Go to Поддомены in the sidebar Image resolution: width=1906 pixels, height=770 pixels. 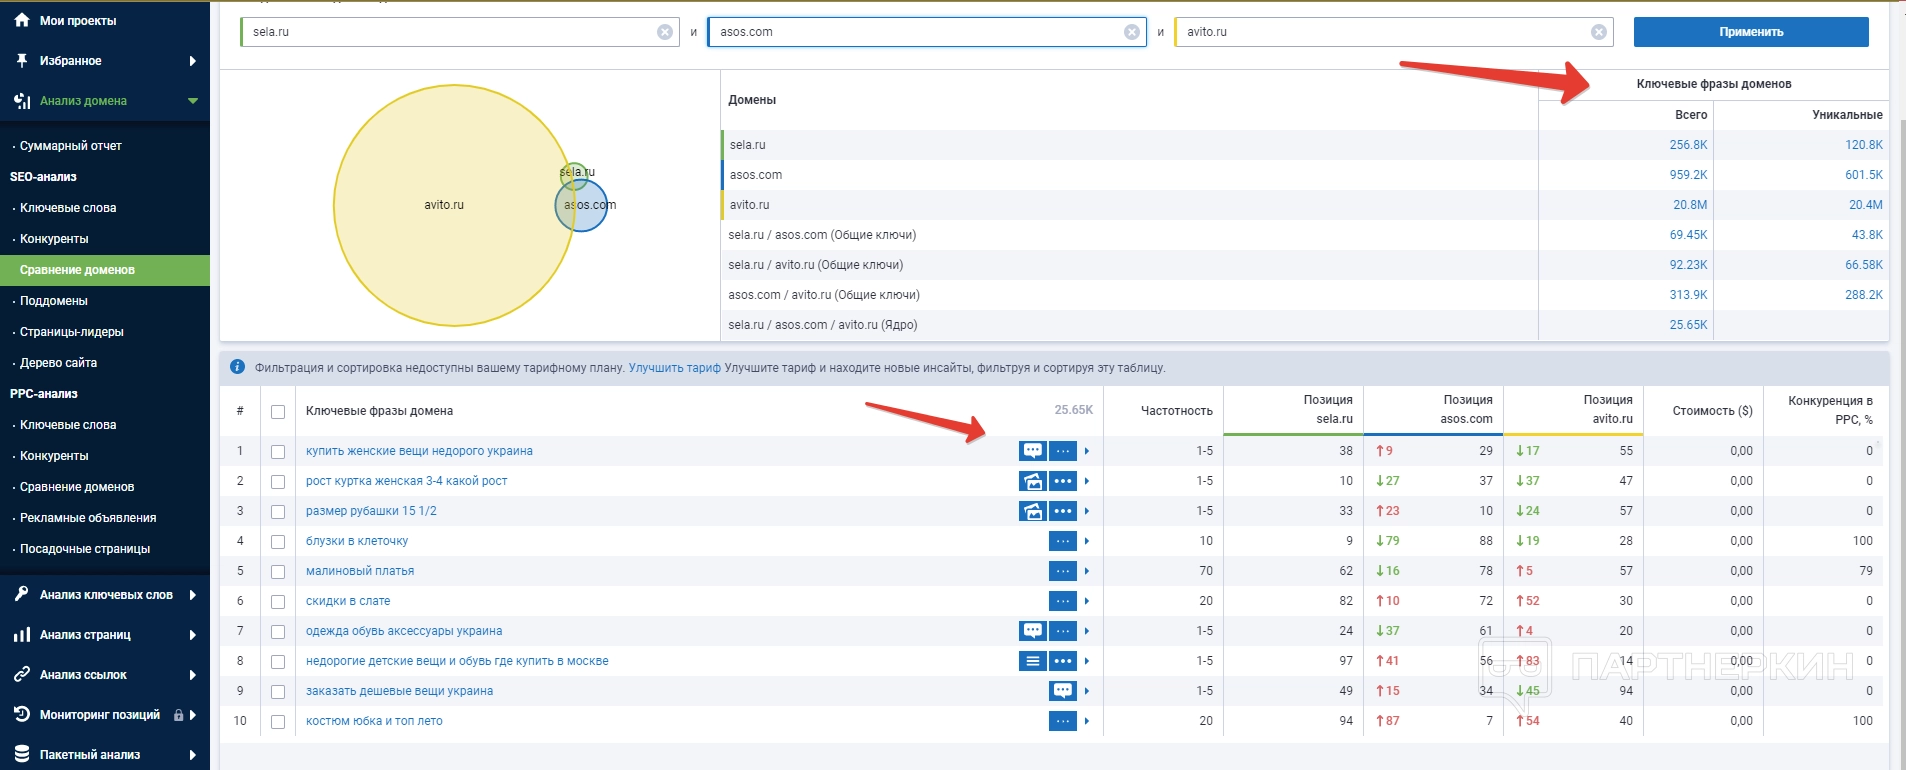click(53, 301)
